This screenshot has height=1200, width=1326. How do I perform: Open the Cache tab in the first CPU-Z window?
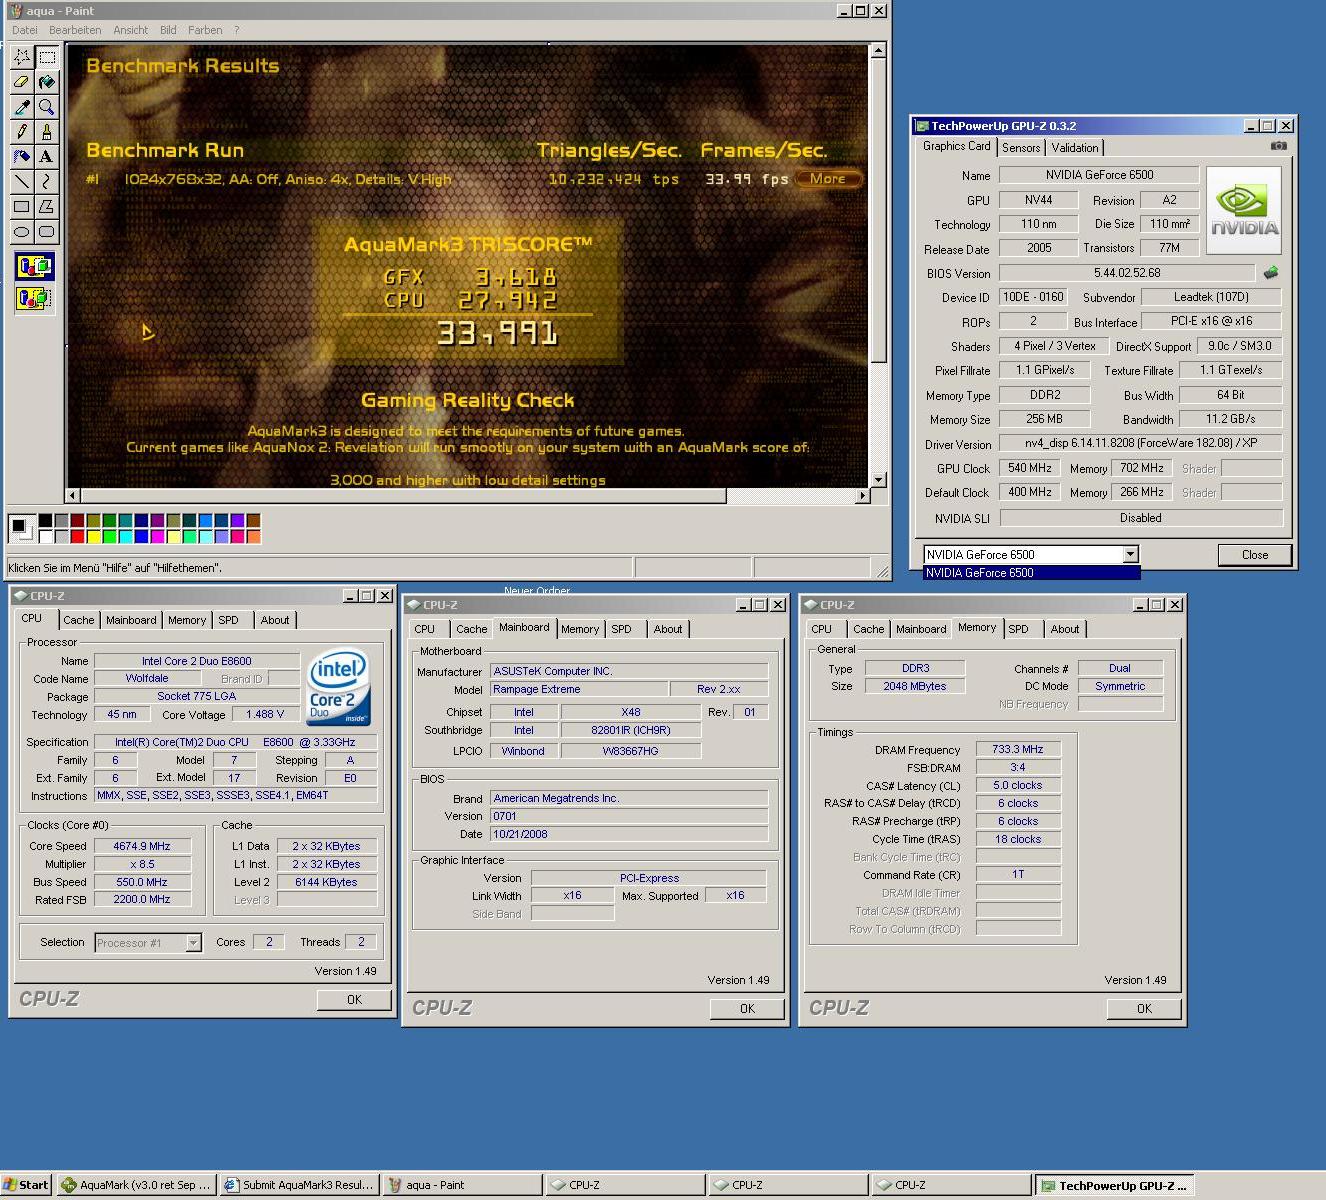tap(79, 620)
